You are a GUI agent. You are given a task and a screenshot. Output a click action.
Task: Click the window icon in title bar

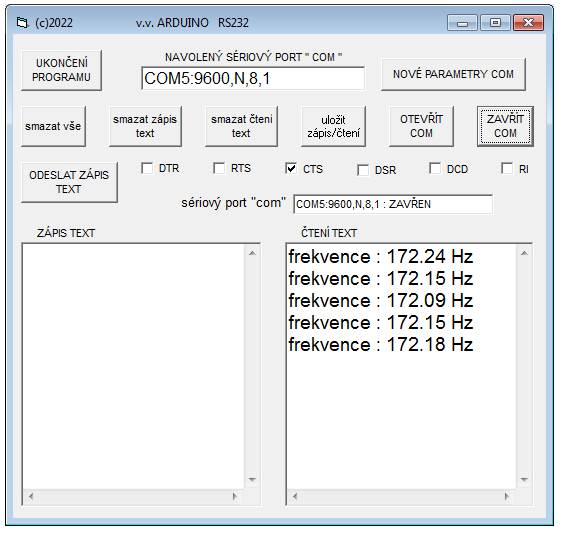[22, 23]
